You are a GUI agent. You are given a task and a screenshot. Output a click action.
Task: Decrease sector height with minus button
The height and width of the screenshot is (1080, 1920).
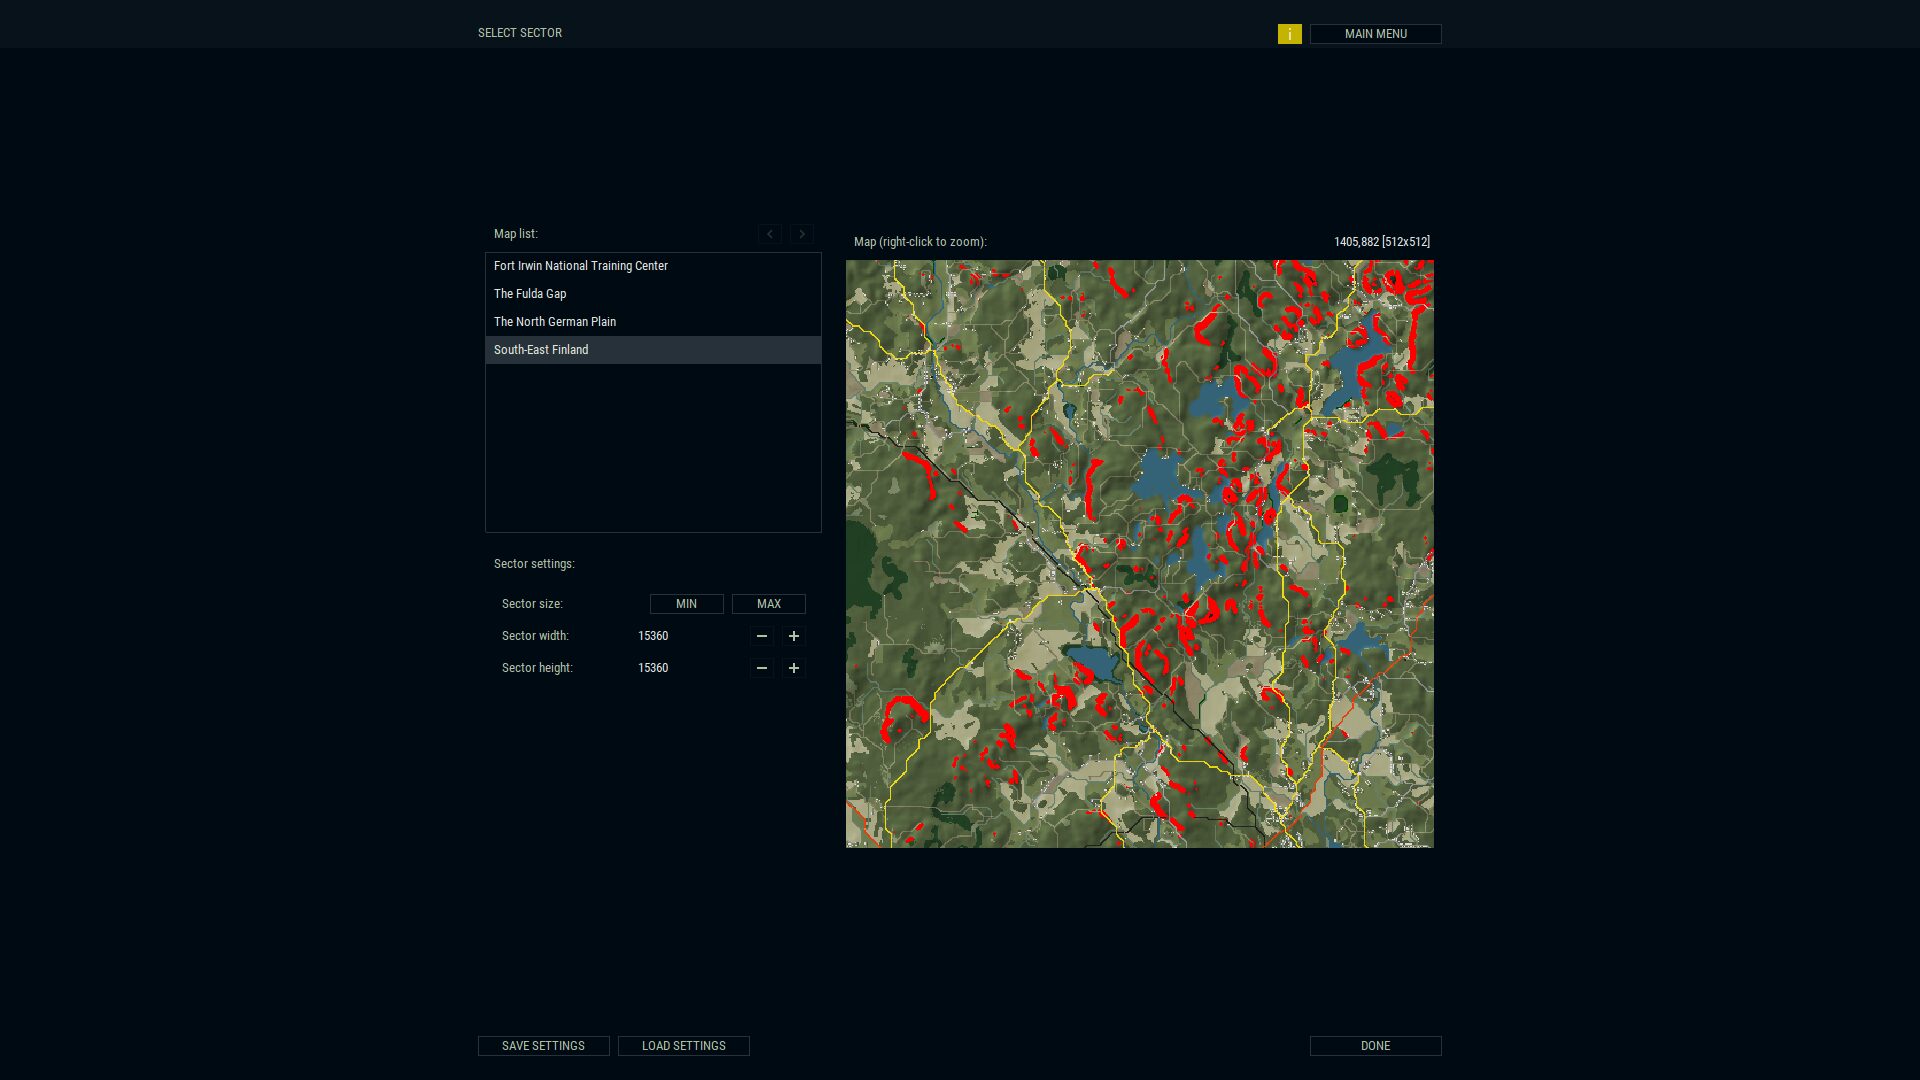(761, 668)
